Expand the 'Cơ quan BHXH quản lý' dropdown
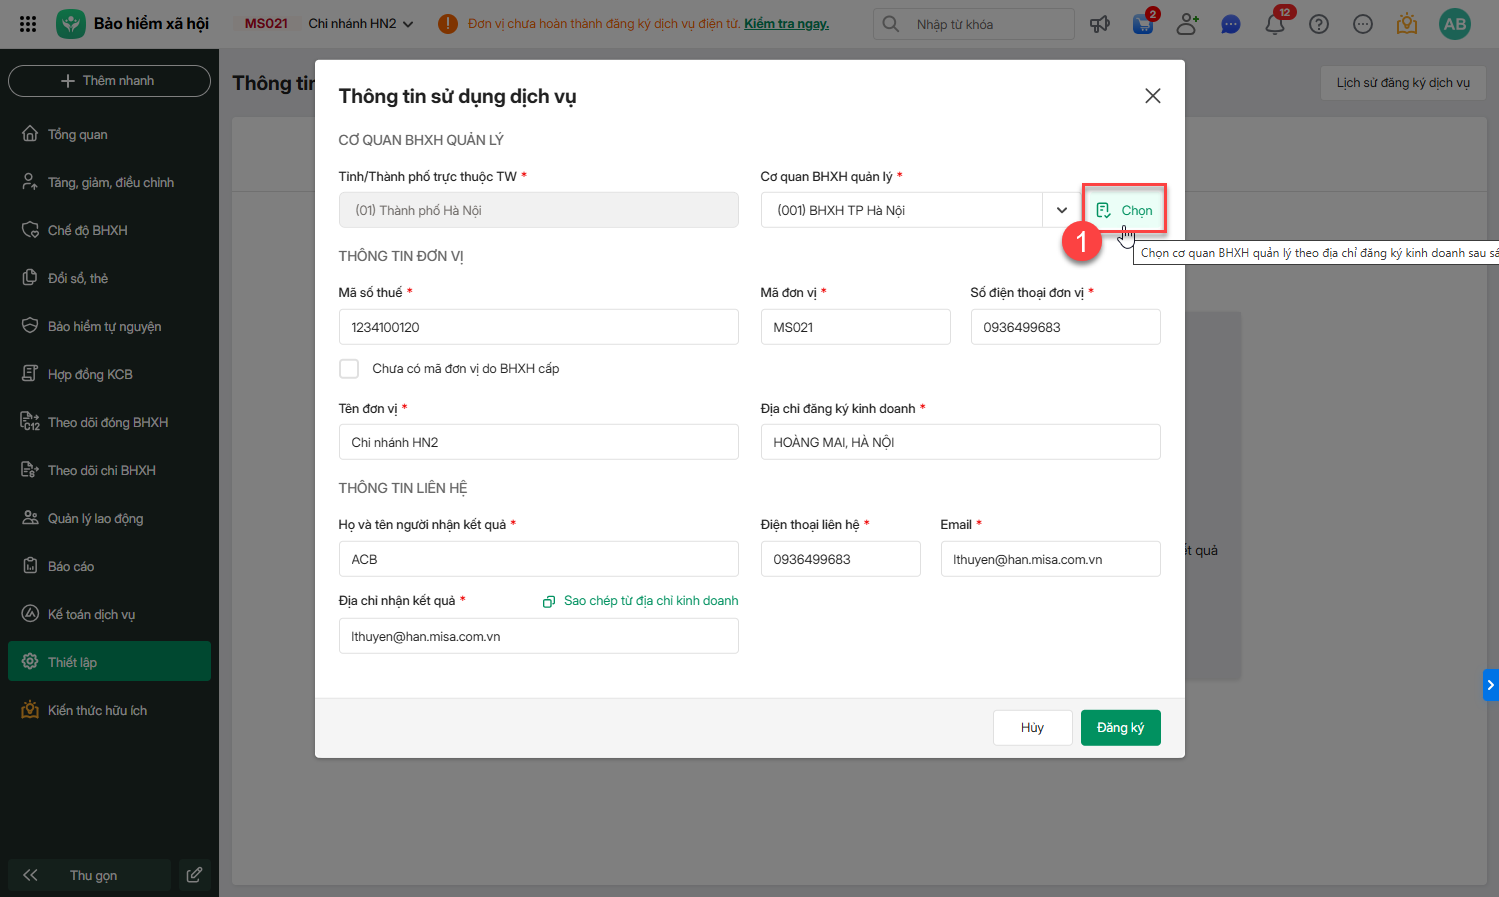 click(x=1062, y=210)
